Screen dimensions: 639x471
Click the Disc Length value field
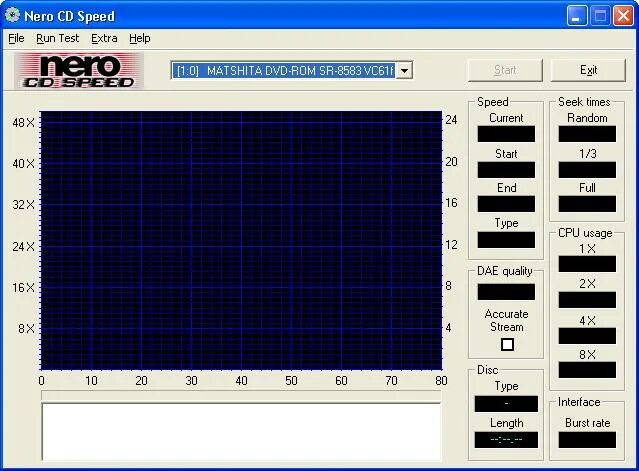pyautogui.click(x=506, y=440)
